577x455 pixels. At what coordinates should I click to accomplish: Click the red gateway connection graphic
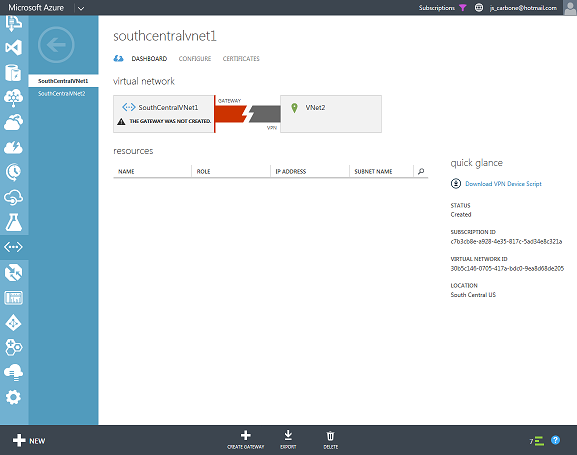click(230, 114)
